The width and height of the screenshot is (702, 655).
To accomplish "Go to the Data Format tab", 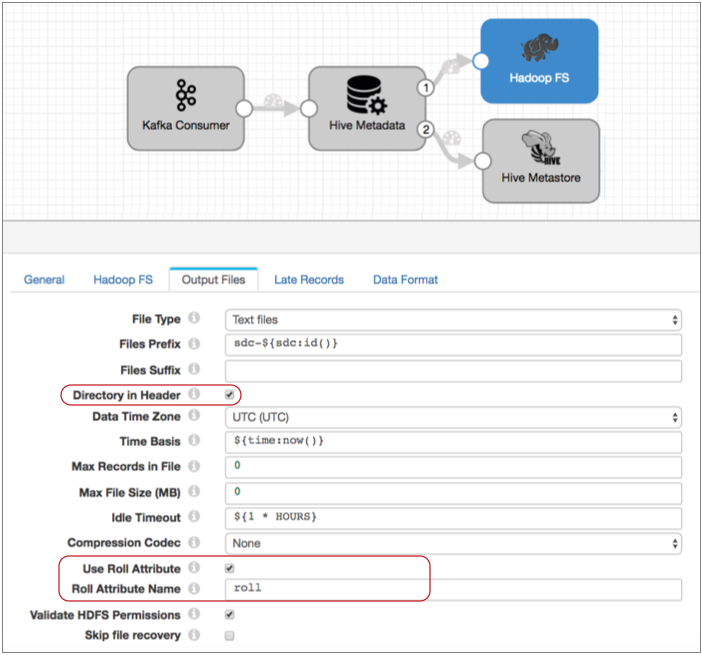I will click(x=405, y=280).
